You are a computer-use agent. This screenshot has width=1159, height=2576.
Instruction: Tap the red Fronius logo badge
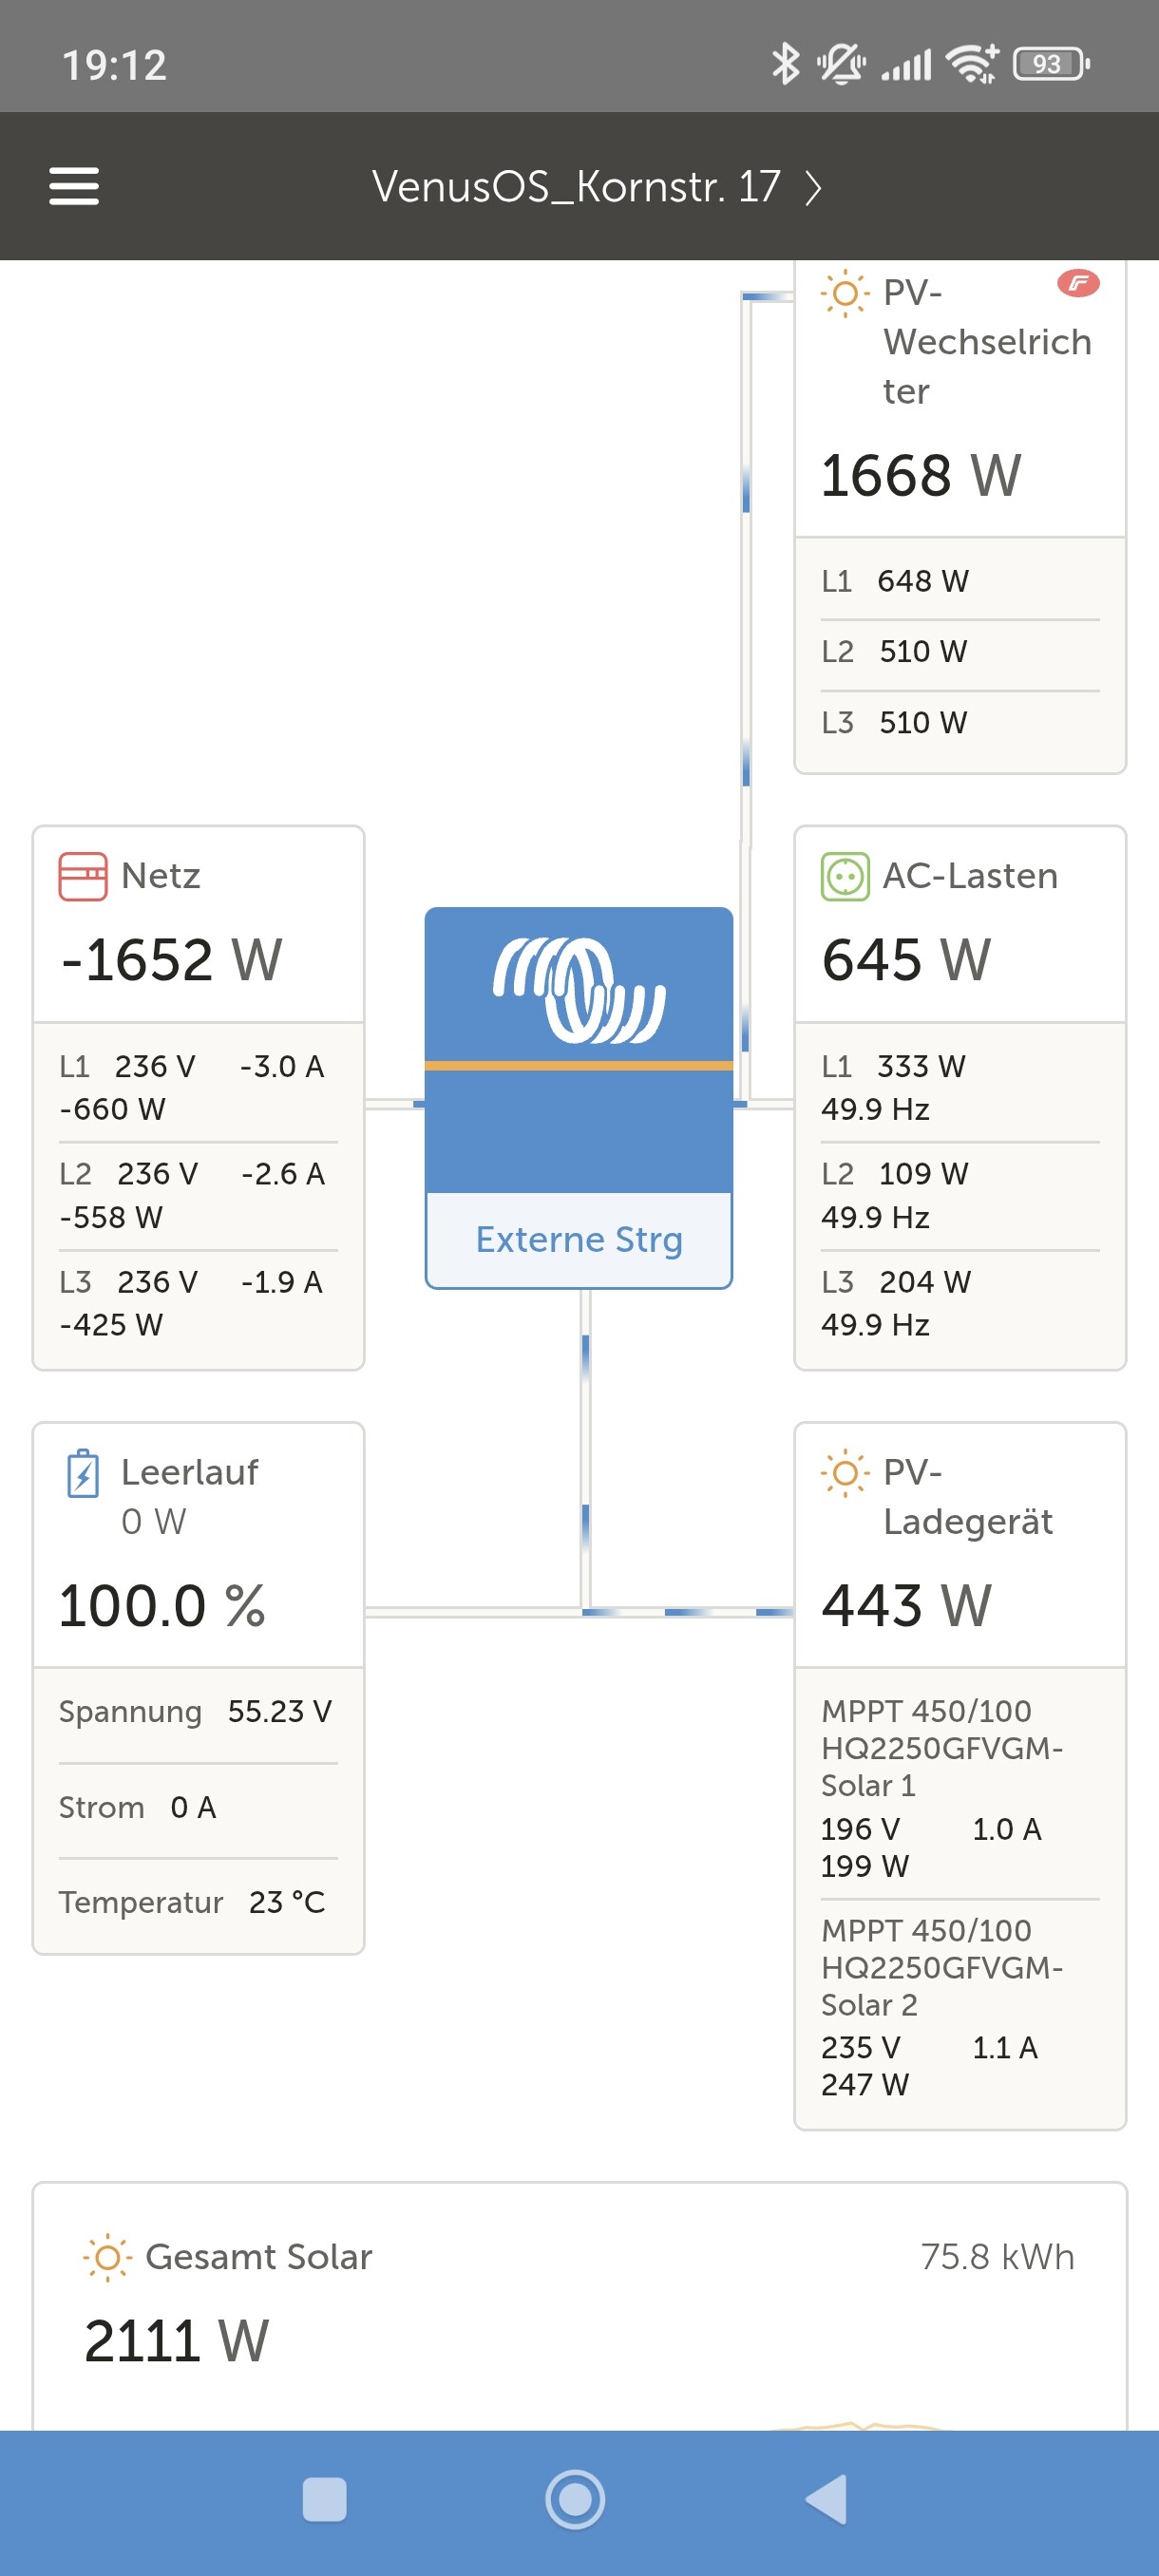pos(1078,284)
